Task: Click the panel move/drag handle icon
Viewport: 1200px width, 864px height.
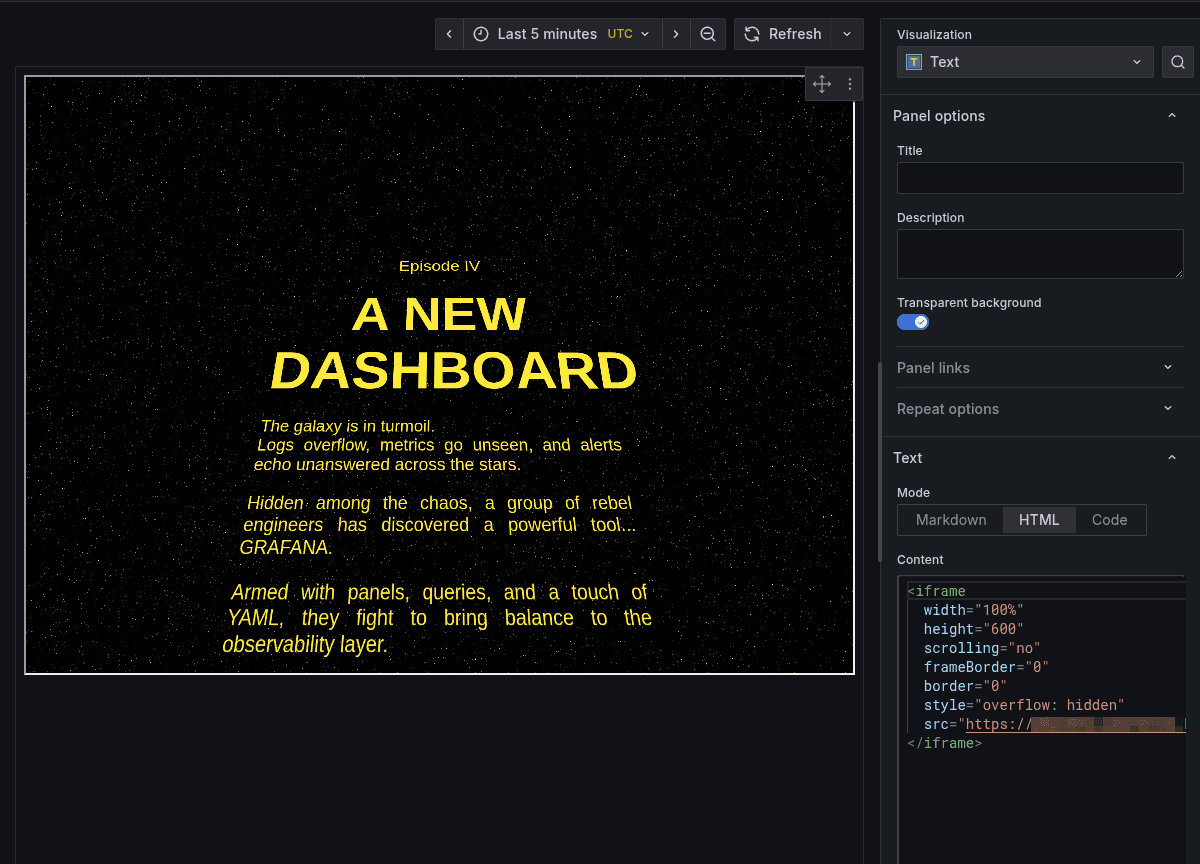Action: (821, 84)
